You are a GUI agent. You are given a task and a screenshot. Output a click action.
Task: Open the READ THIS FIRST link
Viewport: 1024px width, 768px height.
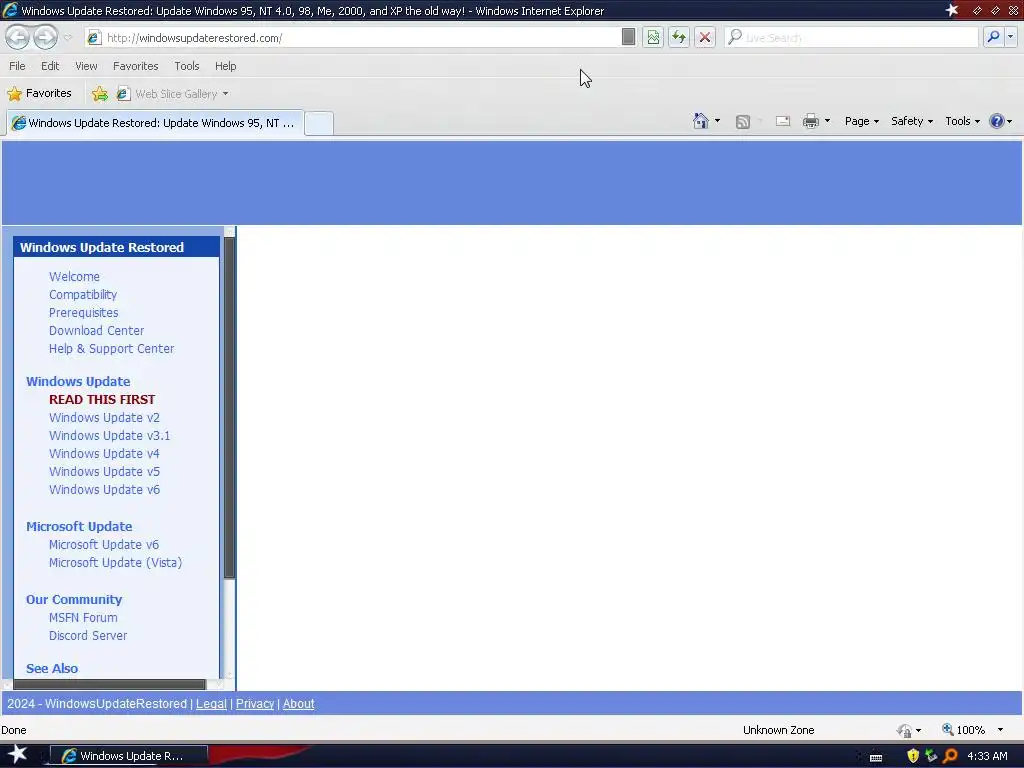(102, 399)
